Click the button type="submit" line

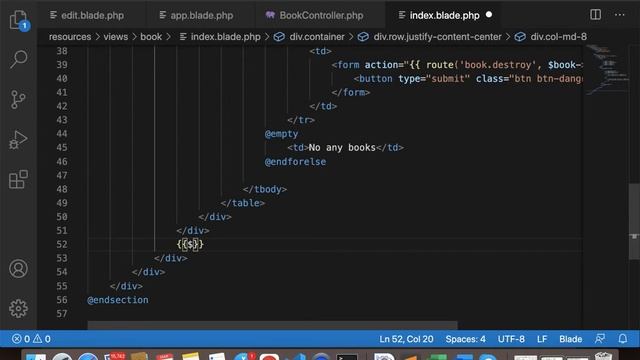click(468, 79)
